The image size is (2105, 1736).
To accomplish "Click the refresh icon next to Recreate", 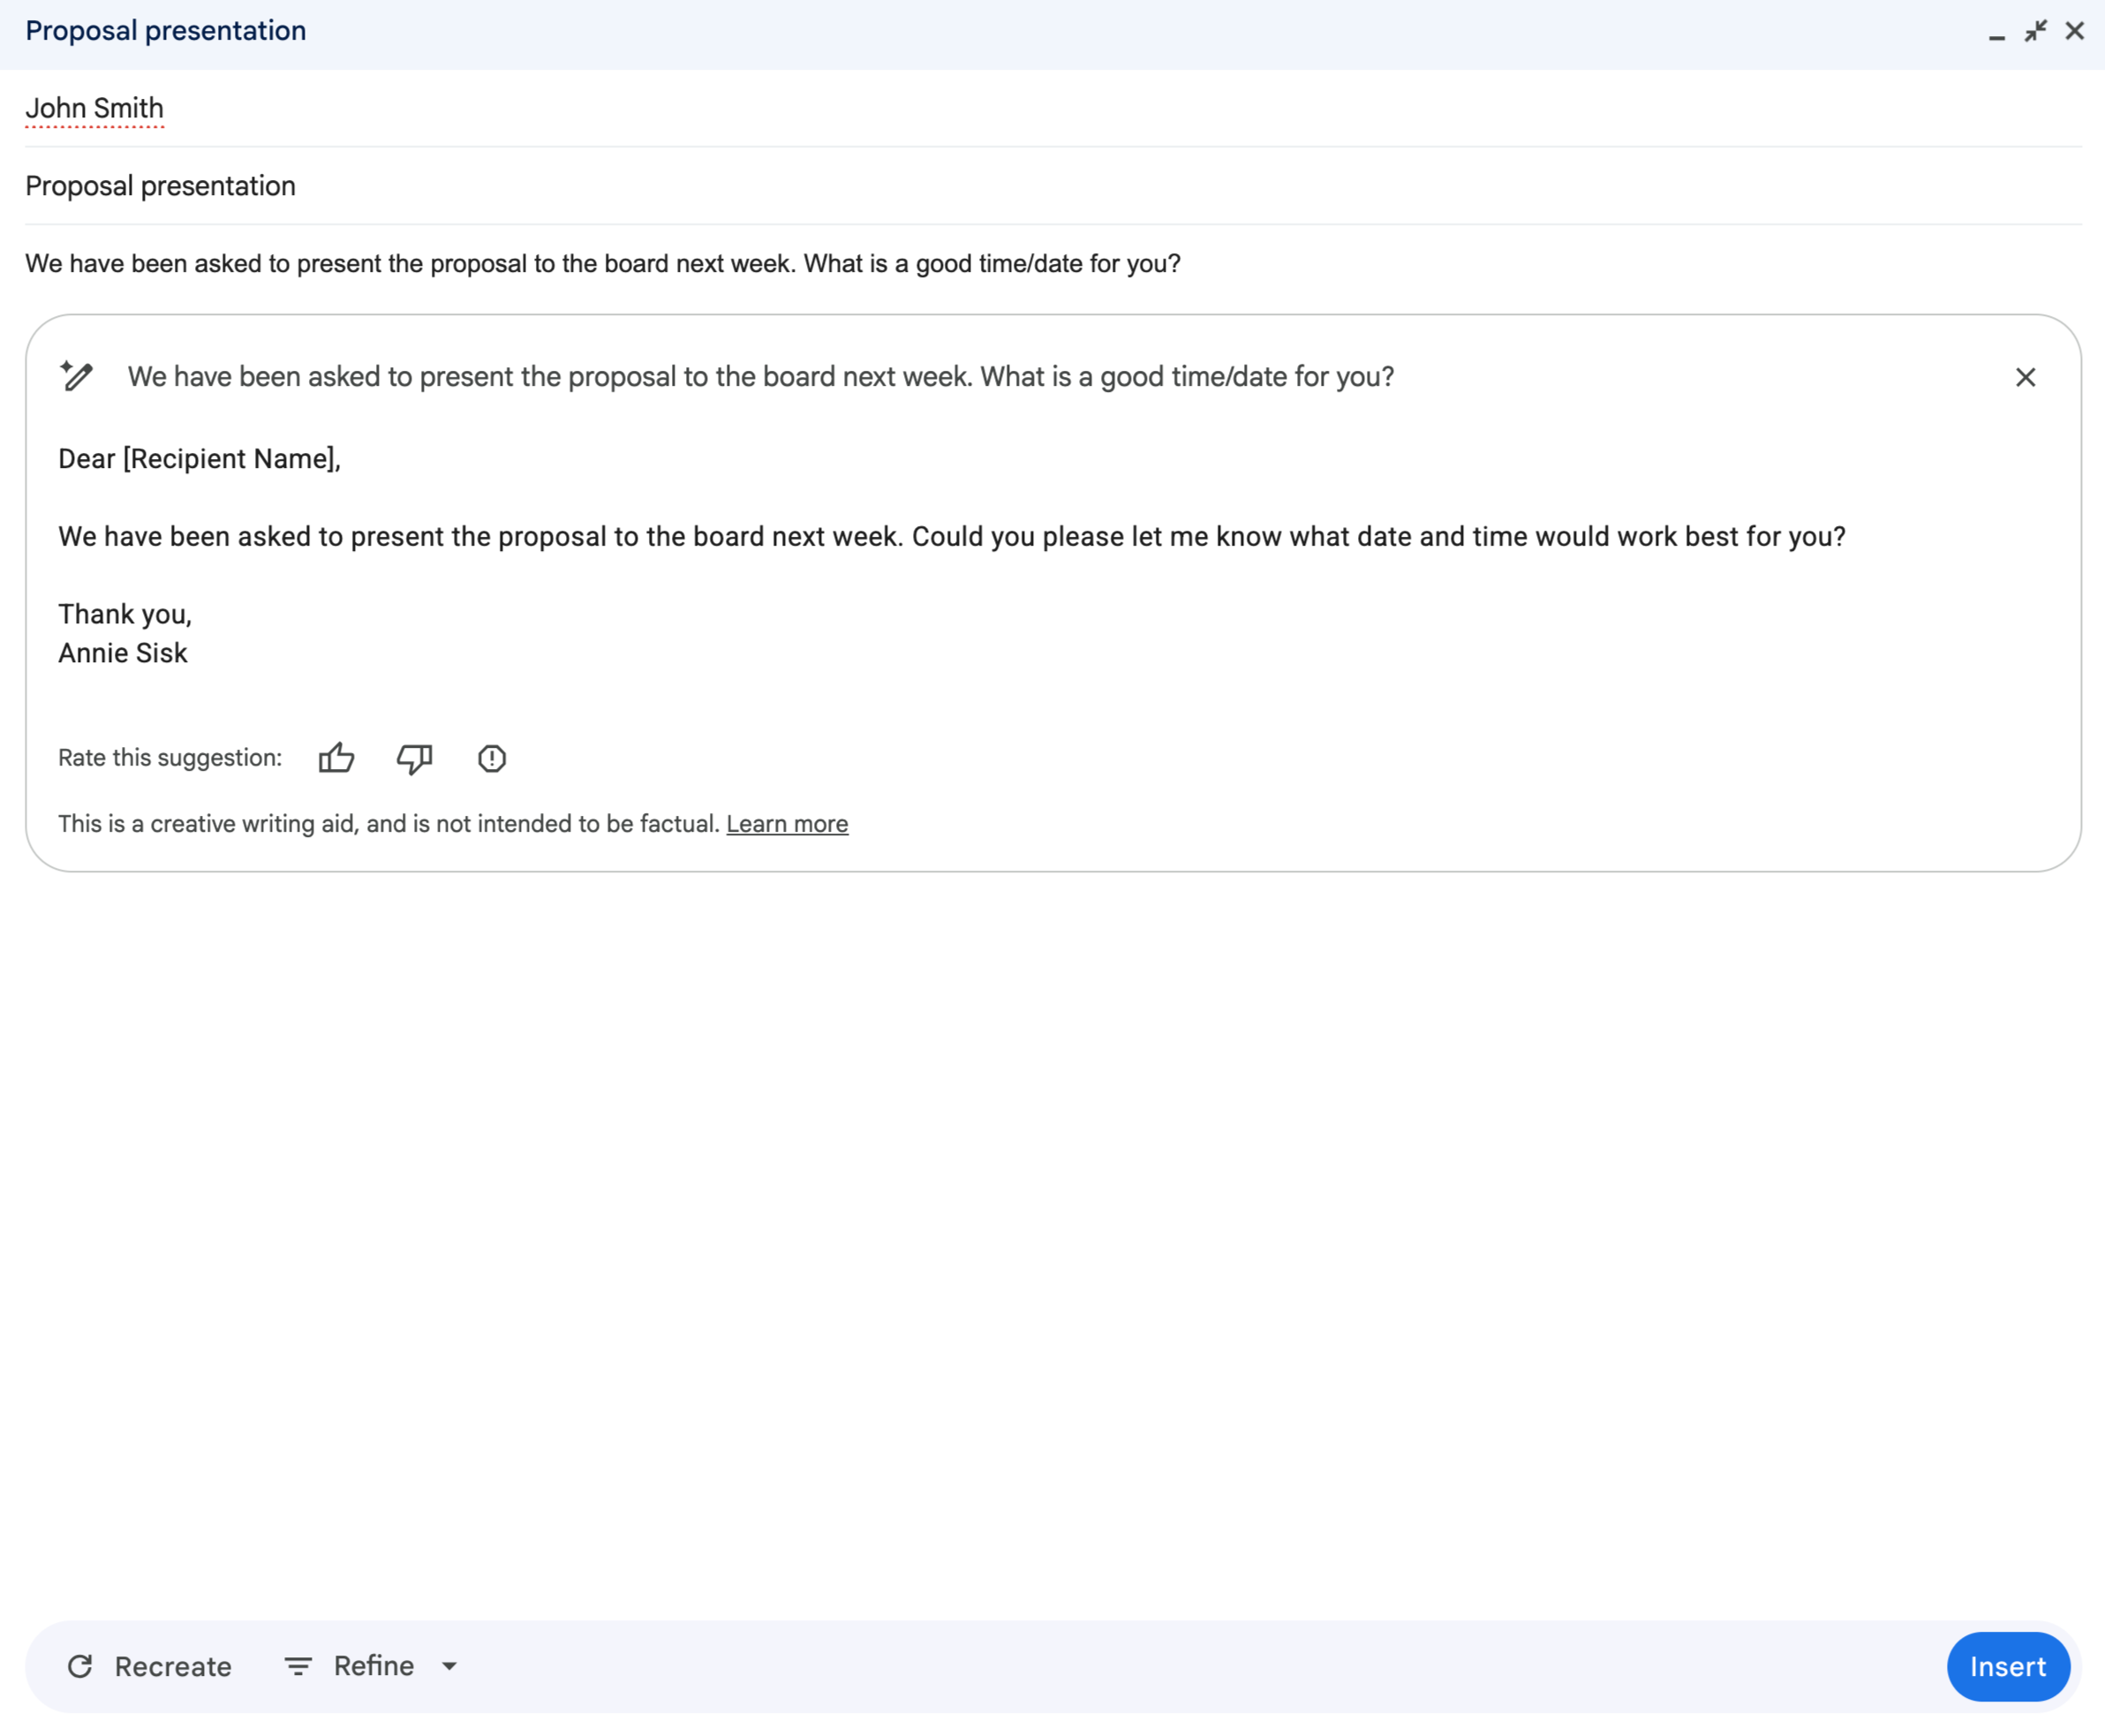I will [x=82, y=1666].
